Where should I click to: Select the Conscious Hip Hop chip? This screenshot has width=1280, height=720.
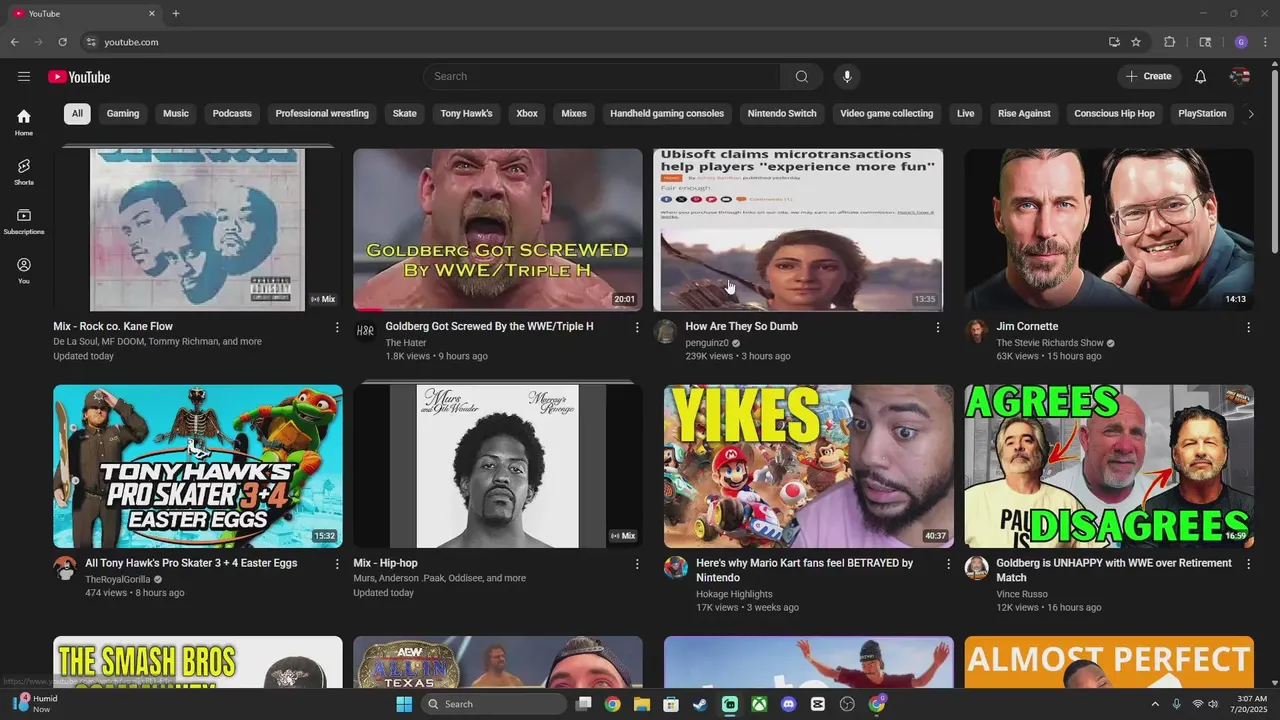1114,114
